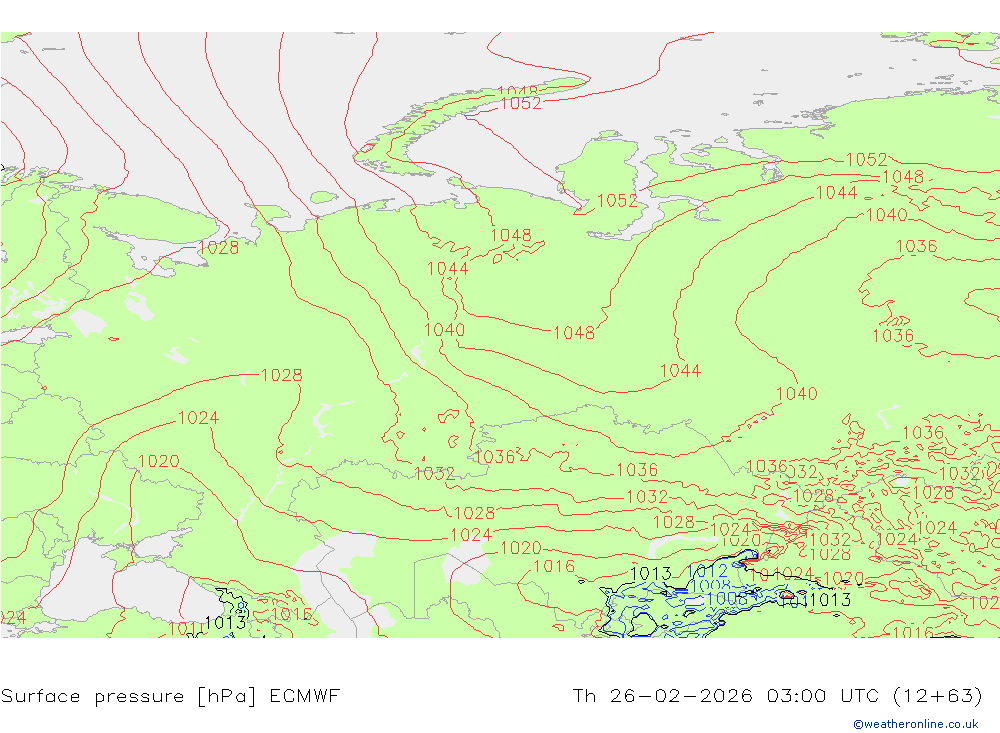Open the ©weatheronline.co.uk link
The height and width of the screenshot is (733, 1000).
[x=916, y=724]
